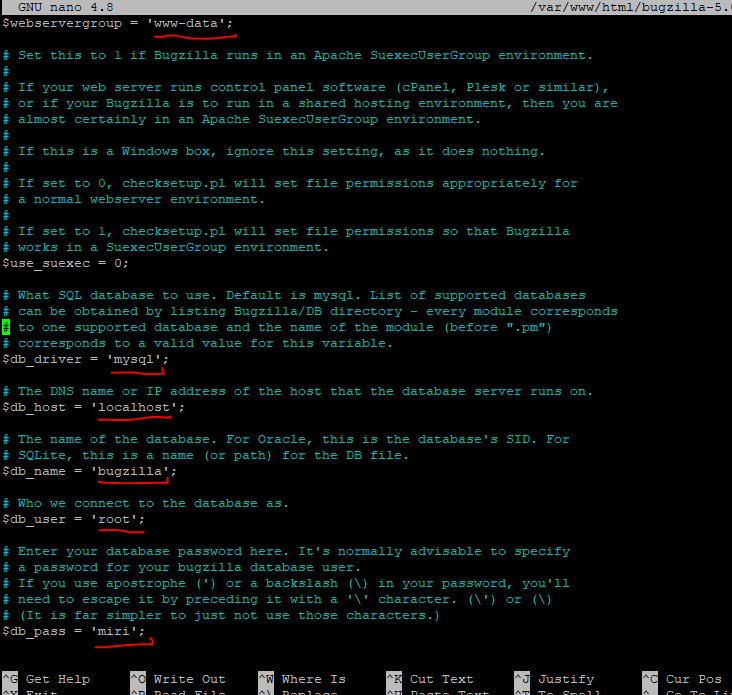Click the $webservergroup variable name

[x=62, y=23]
